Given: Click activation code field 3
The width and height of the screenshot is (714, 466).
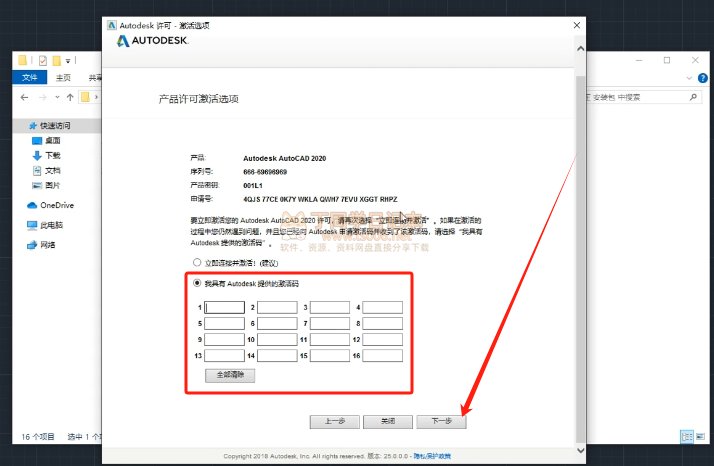Looking at the screenshot, I should click(x=330, y=307).
